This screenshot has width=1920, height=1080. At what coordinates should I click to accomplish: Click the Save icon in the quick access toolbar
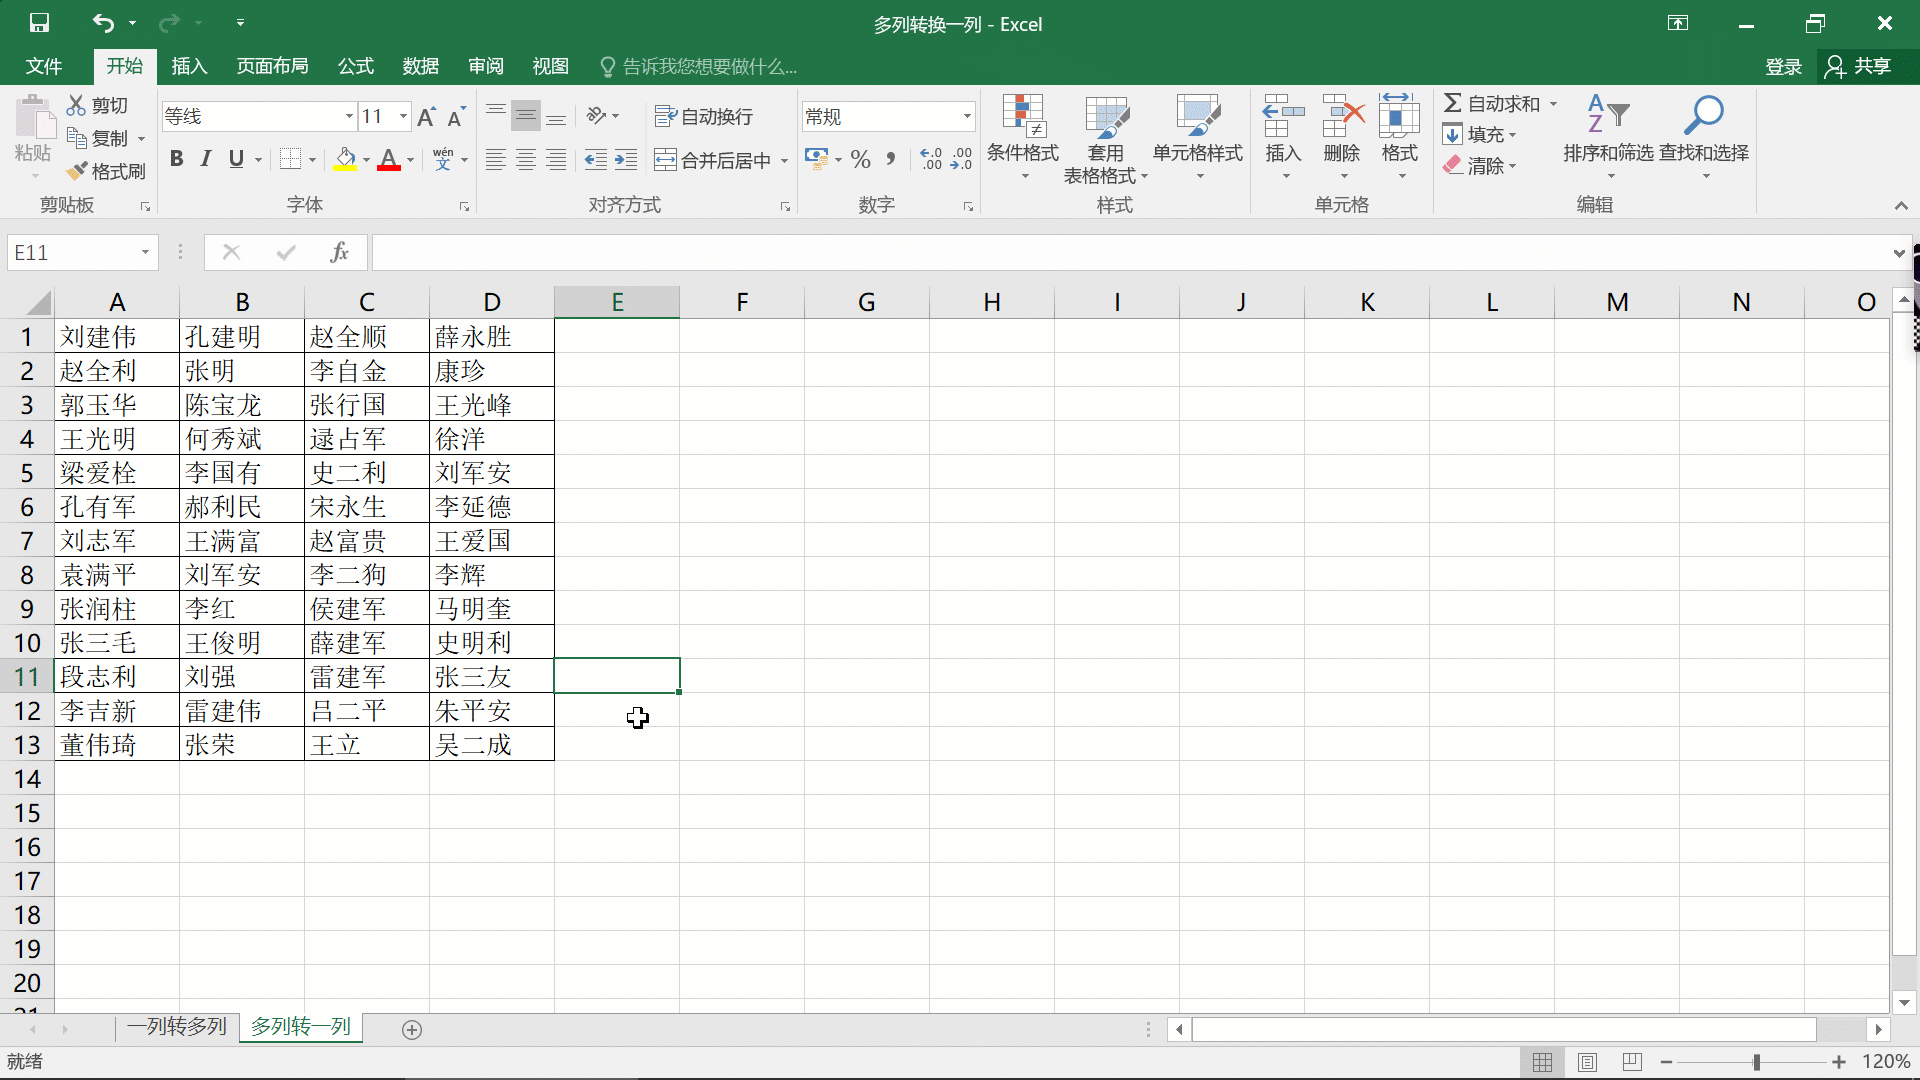pyautogui.click(x=39, y=22)
